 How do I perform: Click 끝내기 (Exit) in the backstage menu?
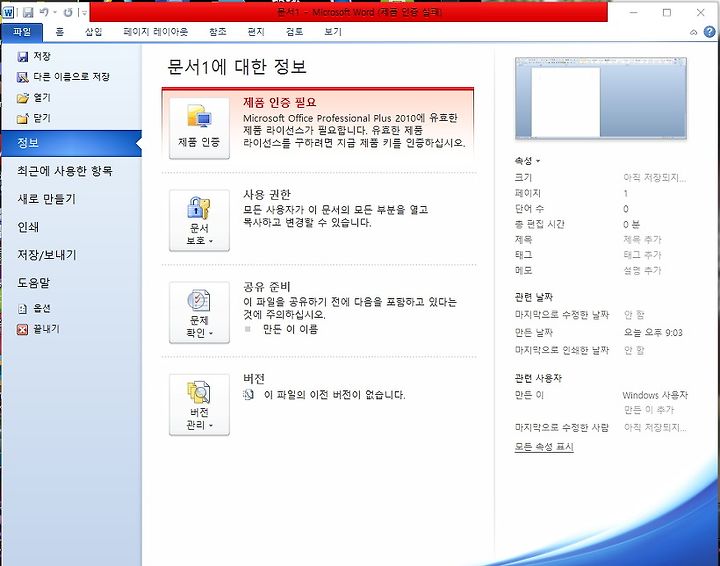coord(39,329)
